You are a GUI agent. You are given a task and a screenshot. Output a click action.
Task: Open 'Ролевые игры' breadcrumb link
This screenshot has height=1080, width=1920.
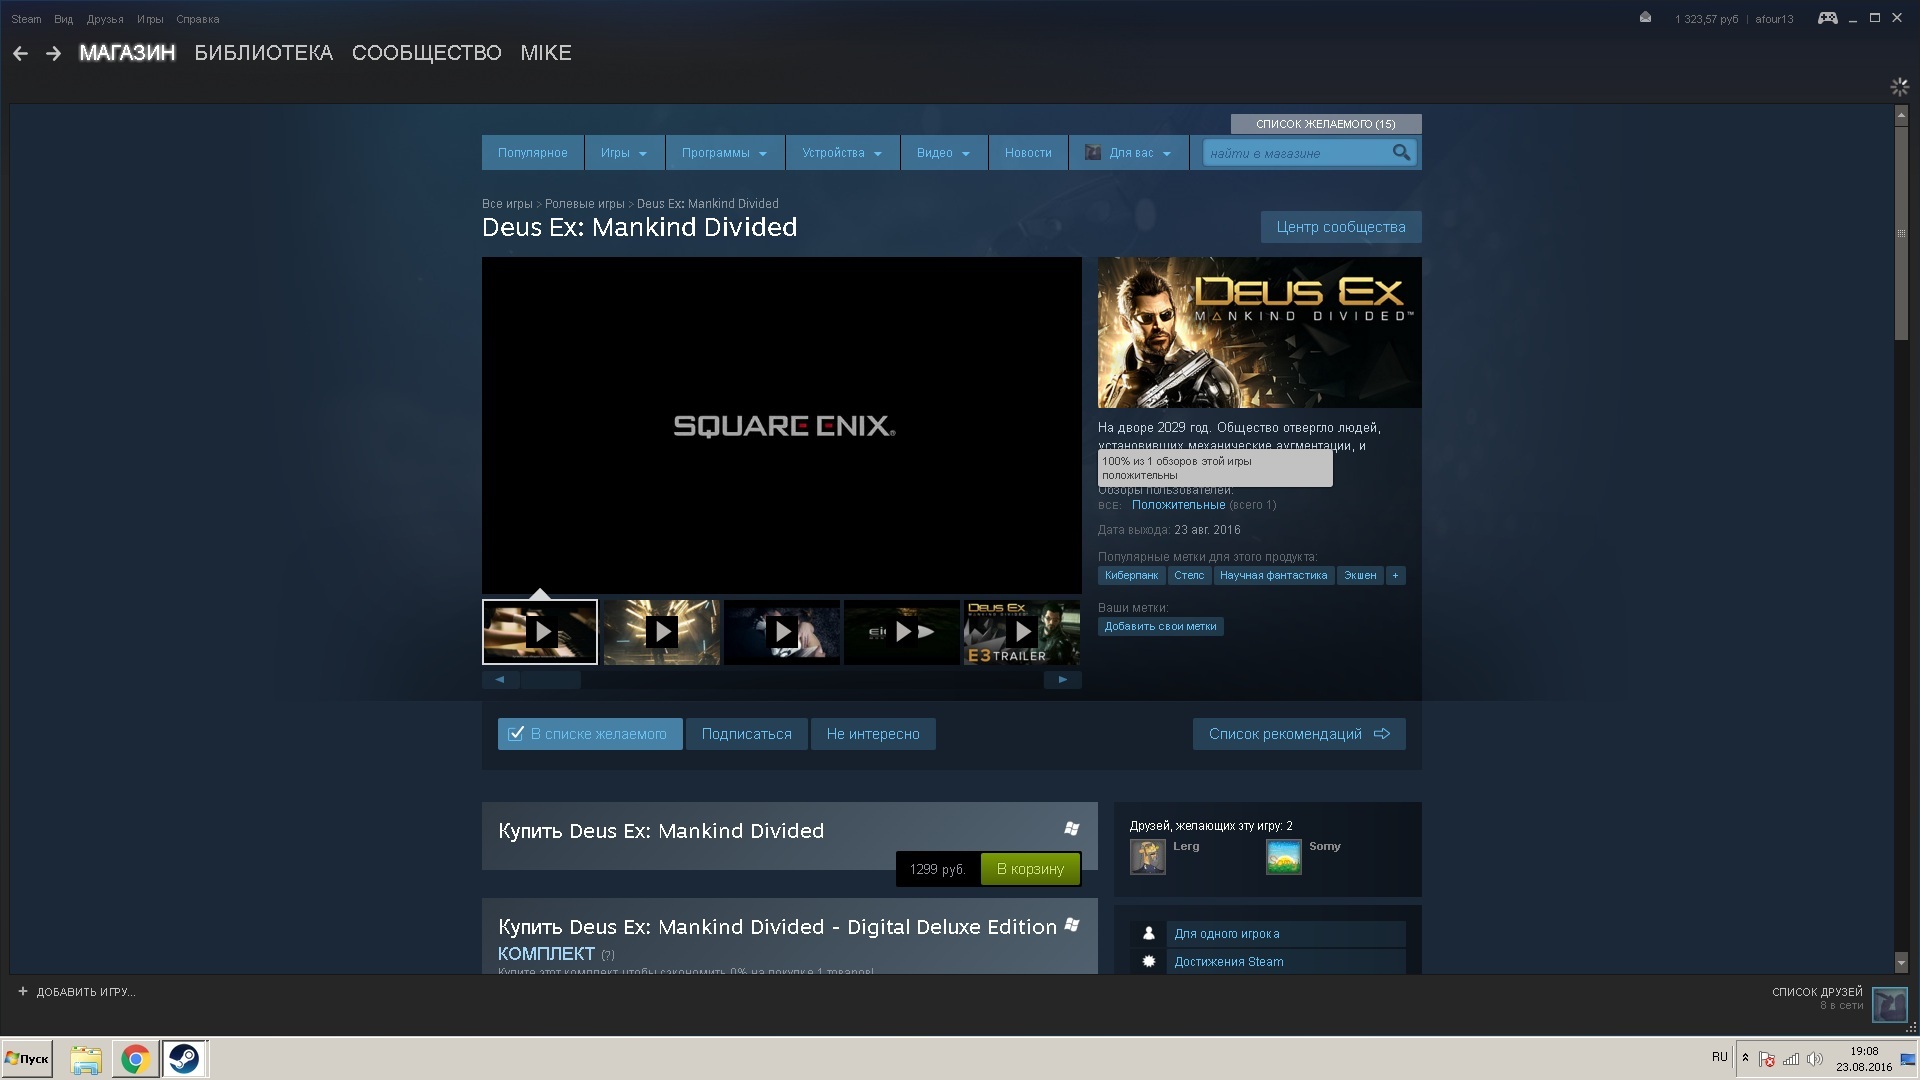pyautogui.click(x=584, y=204)
